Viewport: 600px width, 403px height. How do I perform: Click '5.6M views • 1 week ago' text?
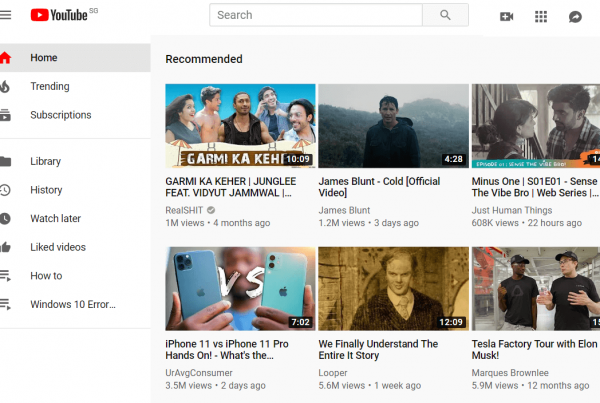point(370,385)
